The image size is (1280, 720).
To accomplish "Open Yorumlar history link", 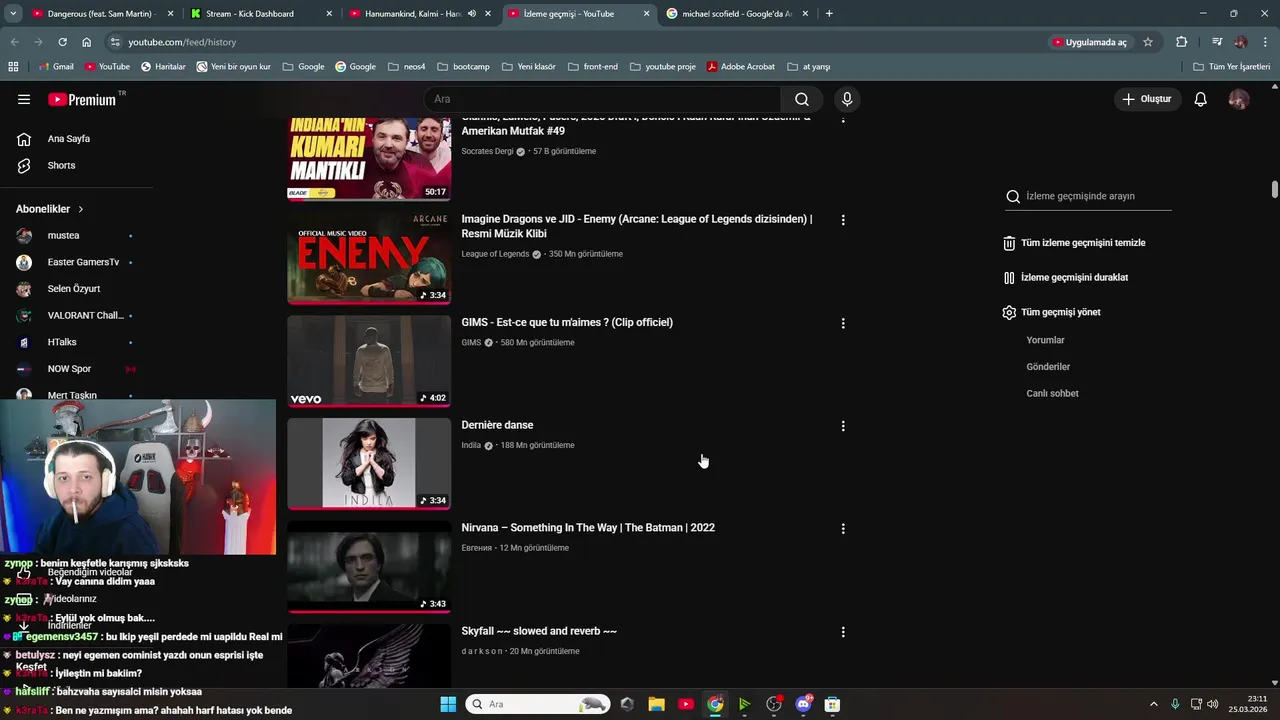I will (1045, 340).
